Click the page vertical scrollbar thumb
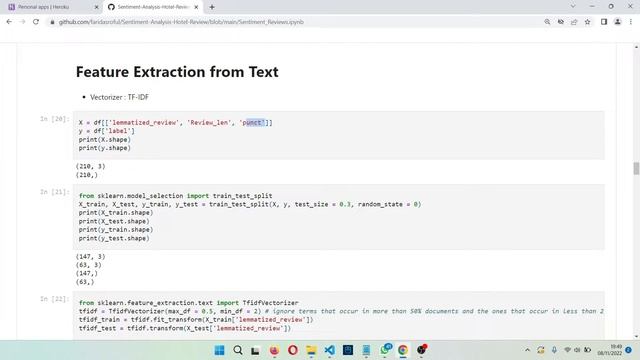640x360 pixels. [x=636, y=168]
